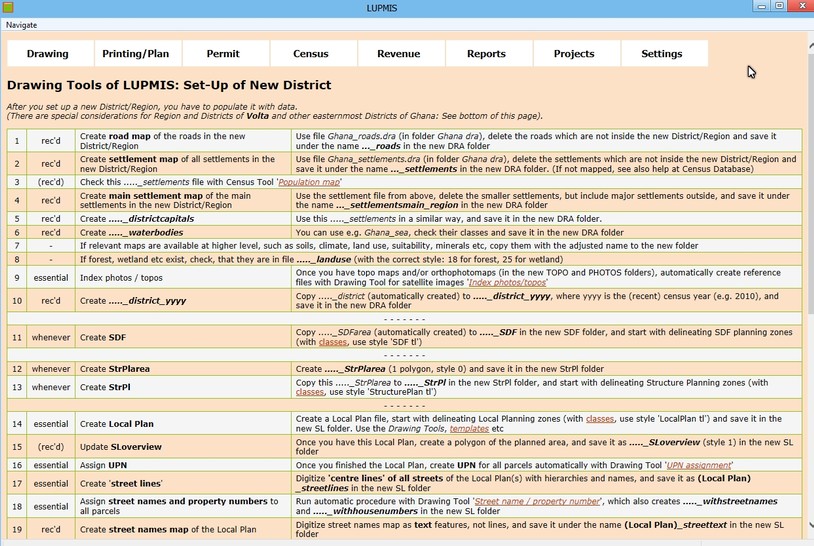This screenshot has width=814, height=546.
Task: Maximize the LUPMIS window
Action: click(779, 6)
